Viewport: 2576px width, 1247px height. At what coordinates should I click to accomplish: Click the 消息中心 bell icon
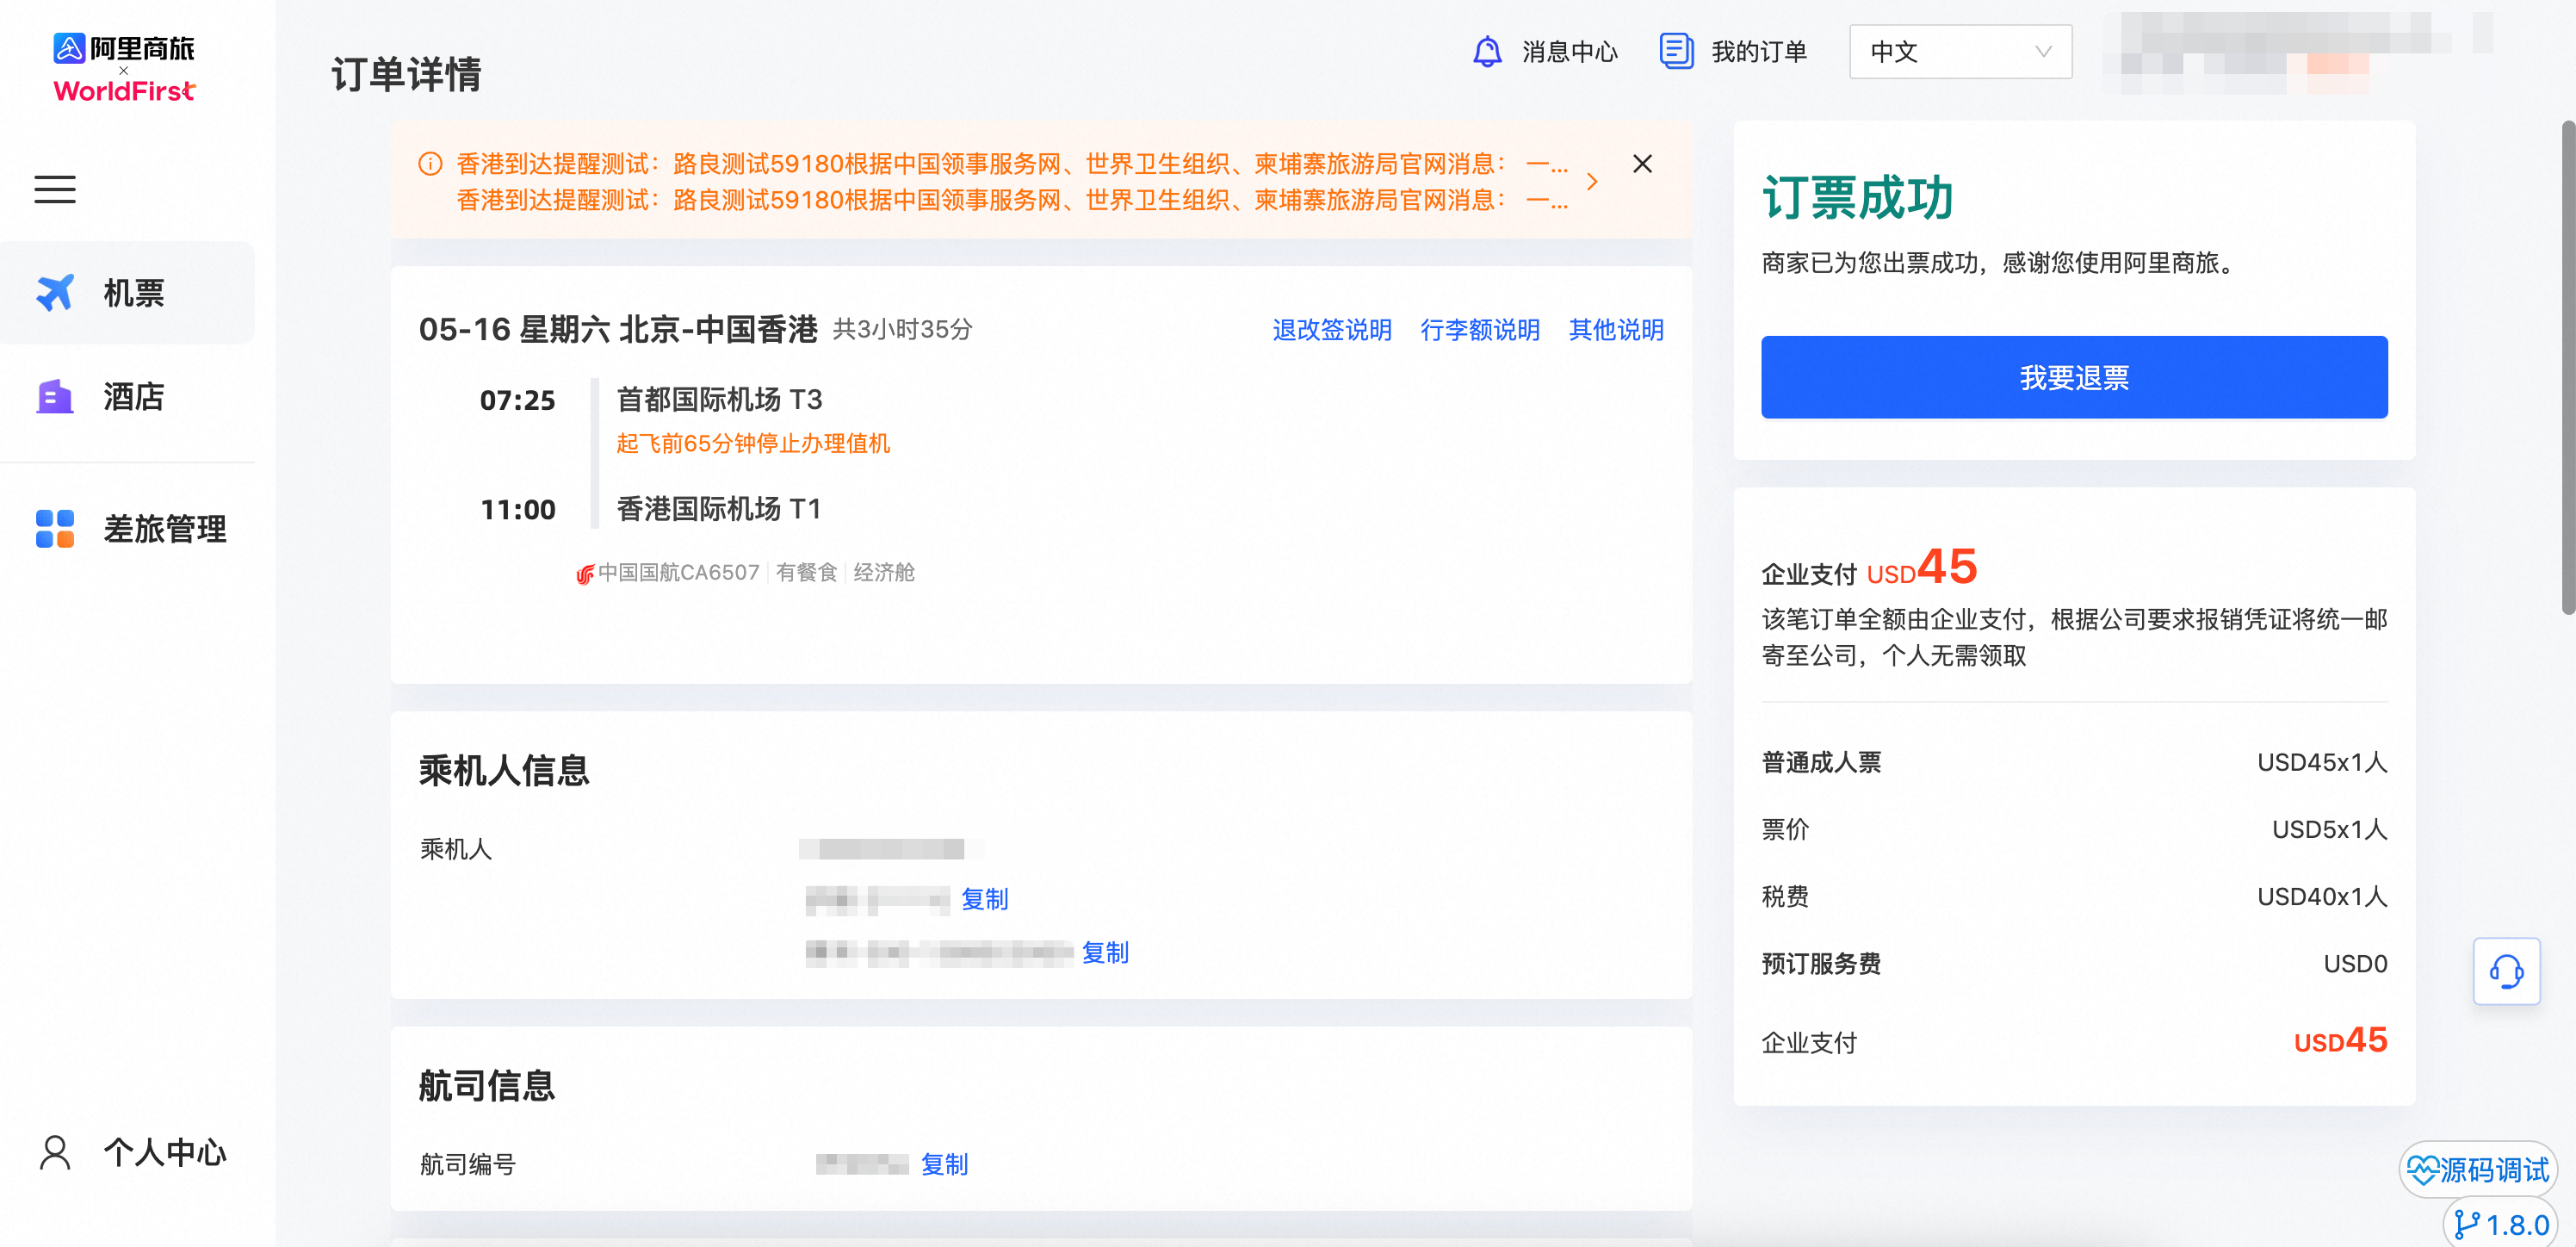point(1487,51)
